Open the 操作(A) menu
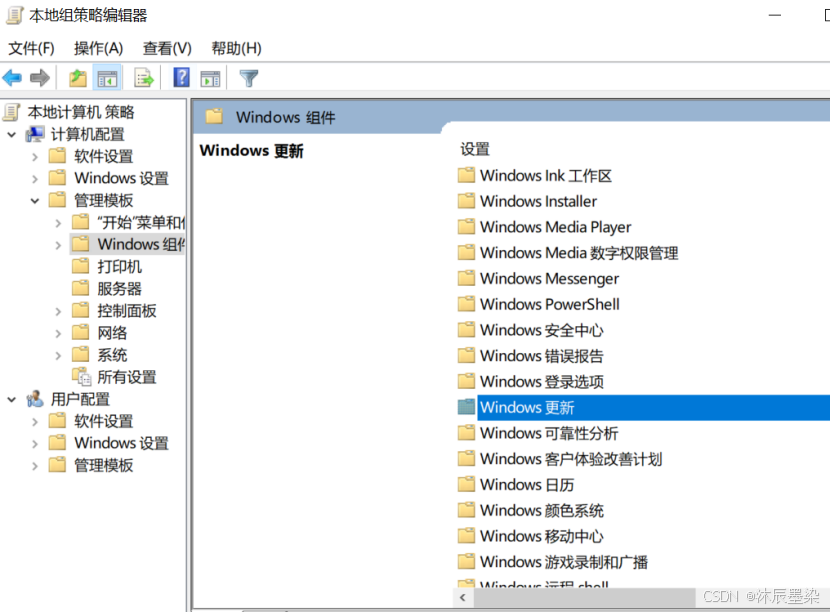 point(99,48)
